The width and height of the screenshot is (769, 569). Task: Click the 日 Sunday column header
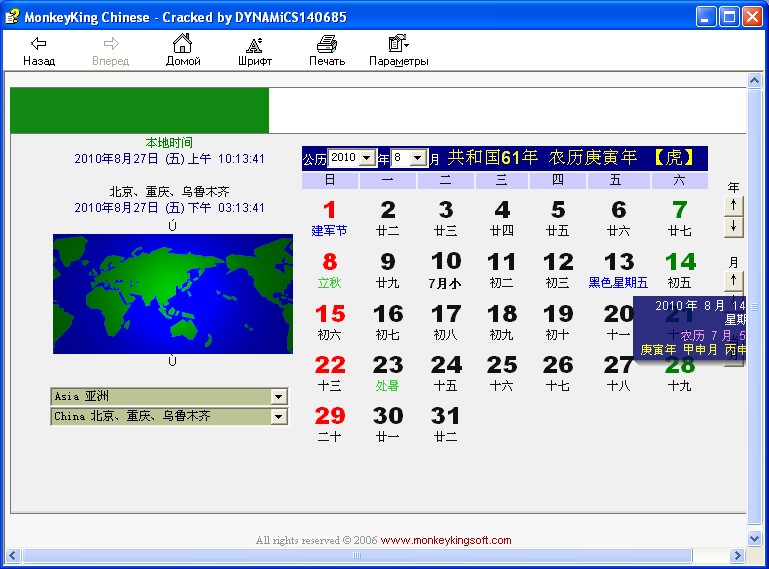(330, 180)
